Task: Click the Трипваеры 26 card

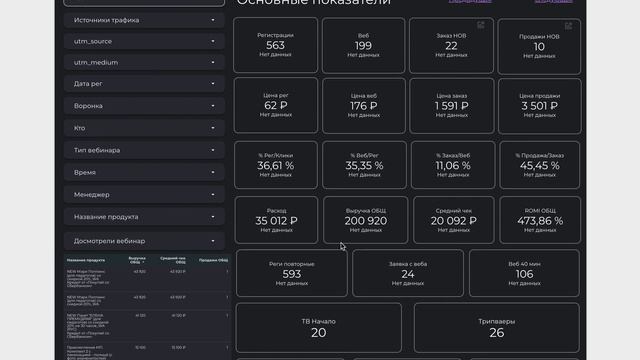Action: (x=497, y=328)
